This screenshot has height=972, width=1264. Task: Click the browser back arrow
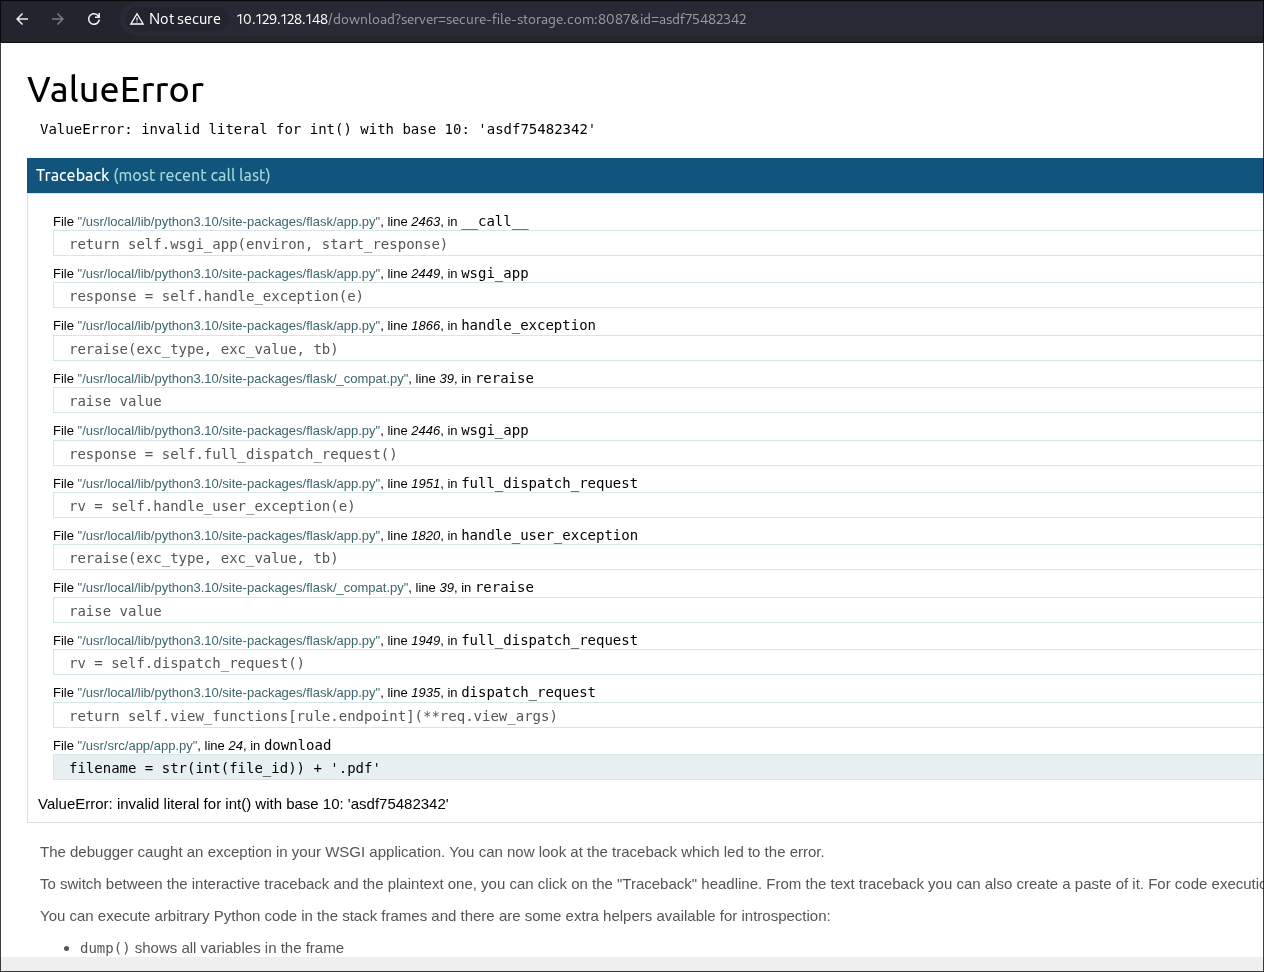[x=22, y=19]
